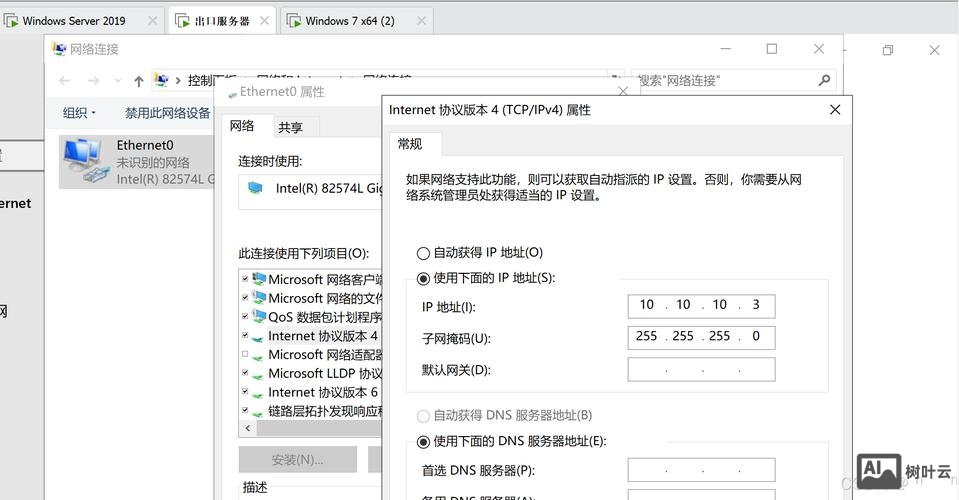Click the 首选 DNS 服务器 input field
Image resolution: width=959 pixels, height=500 pixels.
pyautogui.click(x=701, y=470)
